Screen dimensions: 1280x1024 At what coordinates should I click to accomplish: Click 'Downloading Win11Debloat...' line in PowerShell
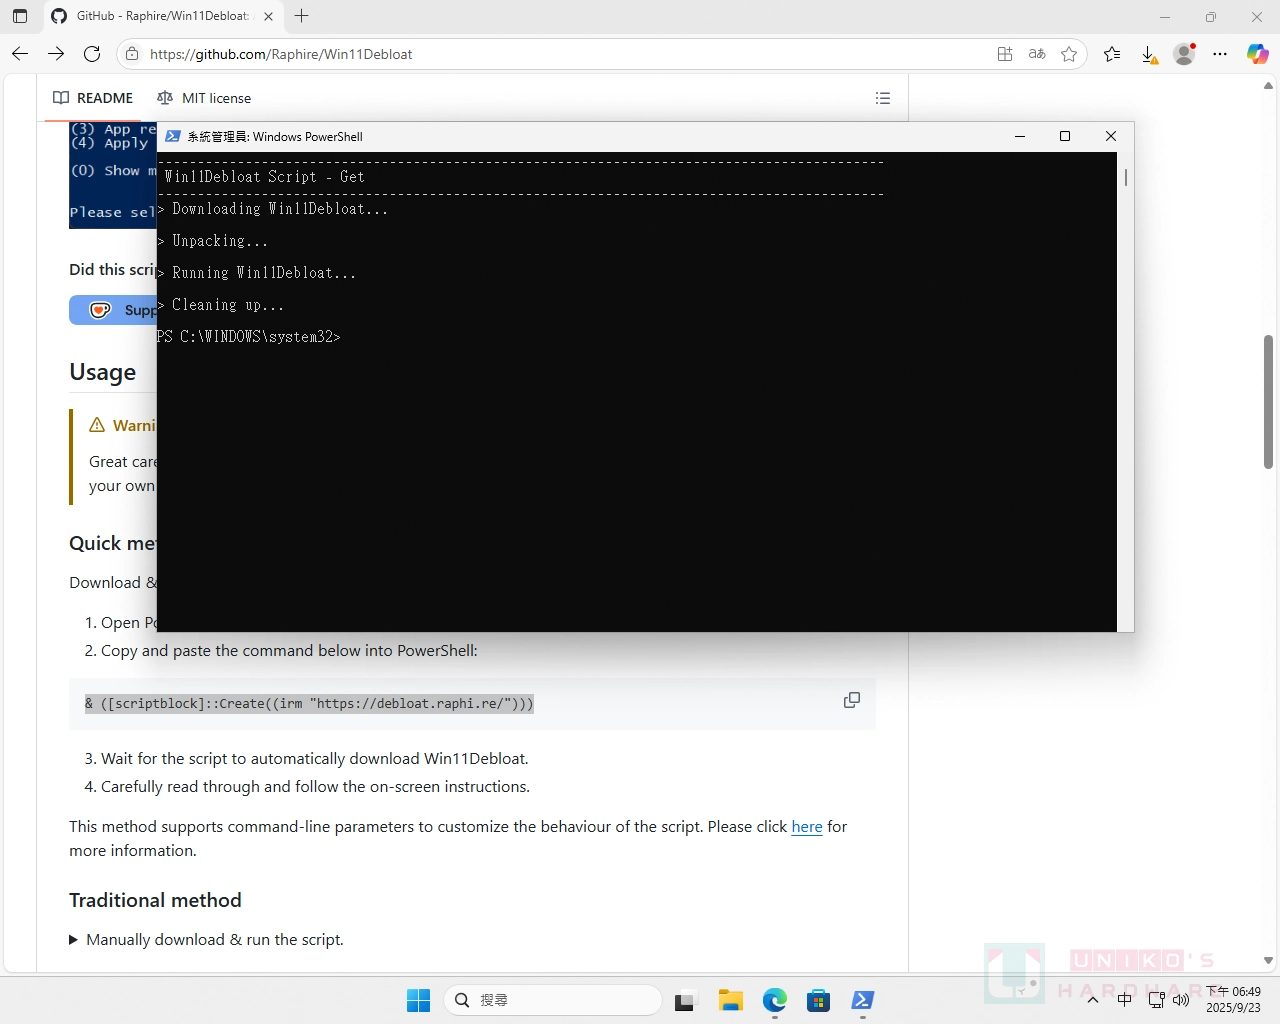pyautogui.click(x=273, y=209)
